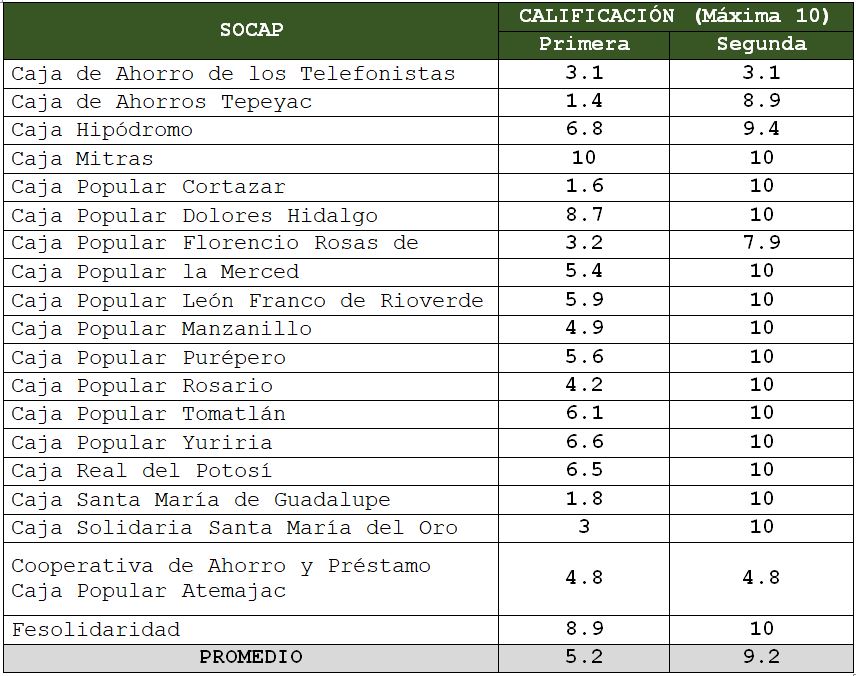Viewport: 856px width, 676px height.
Task: Select the Segunda column header
Action: pyautogui.click(x=761, y=44)
